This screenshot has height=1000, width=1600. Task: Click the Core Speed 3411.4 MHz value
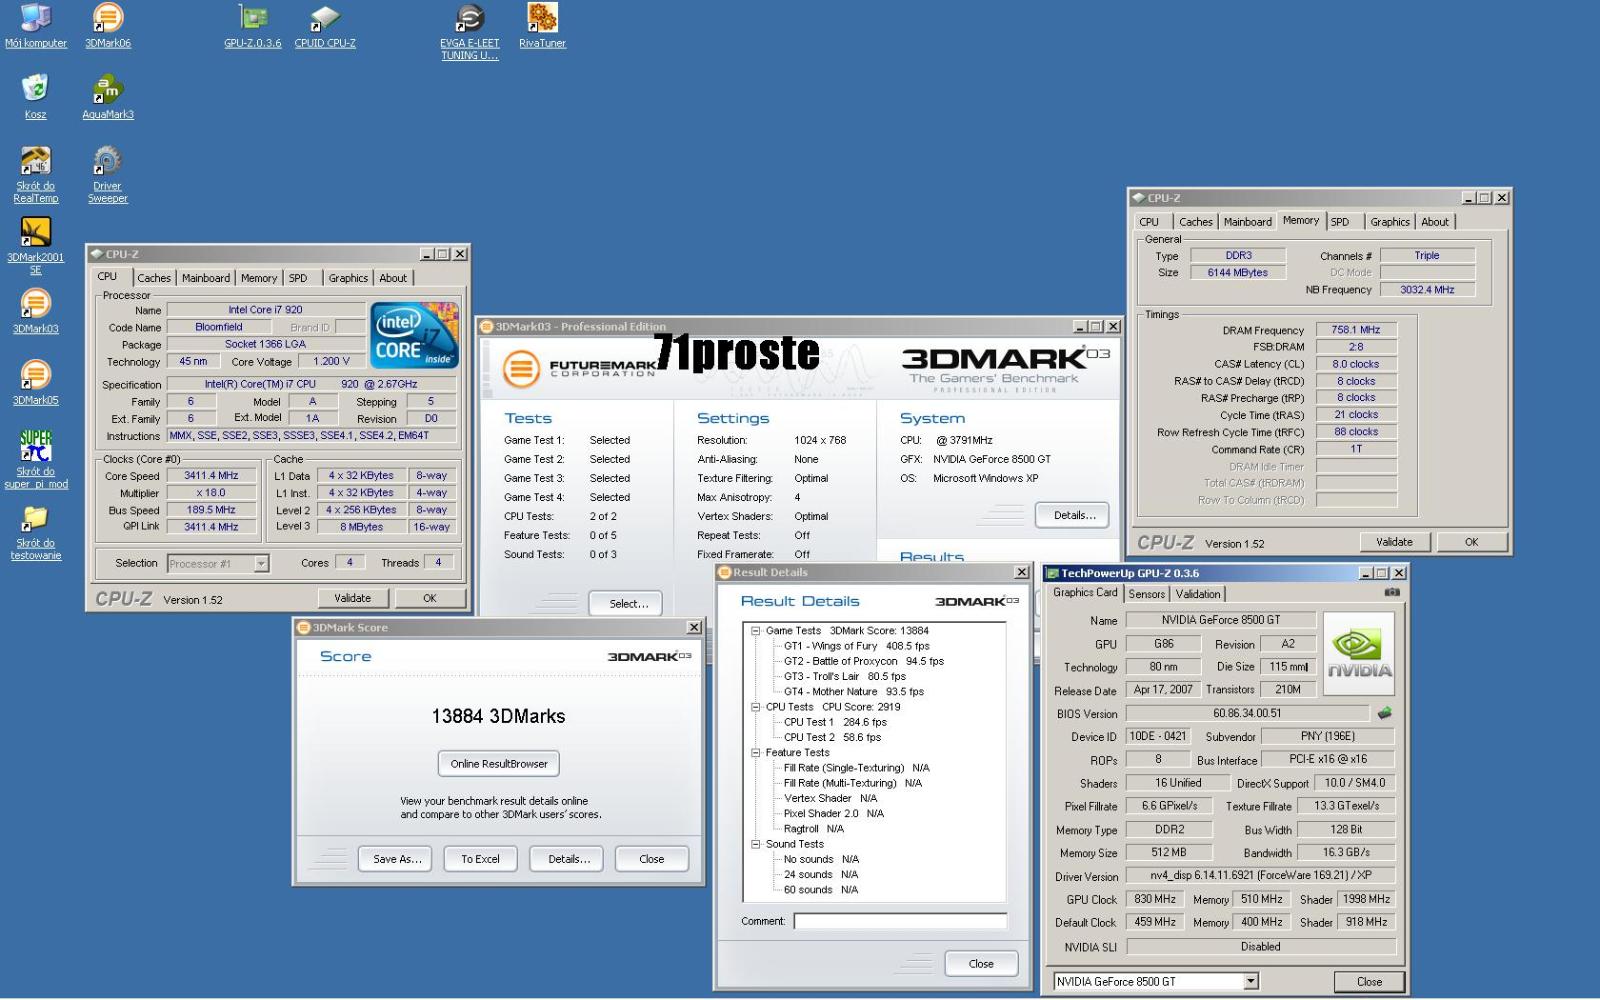[211, 476]
